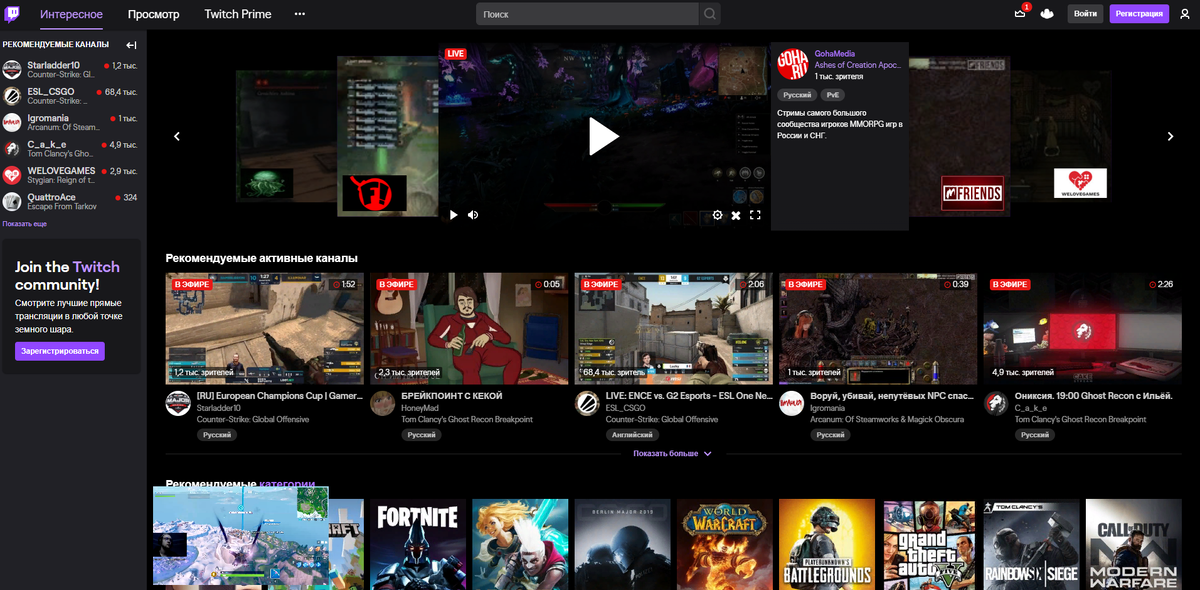
Task: Click Igromania avatar in sidebar
Action: point(12,122)
